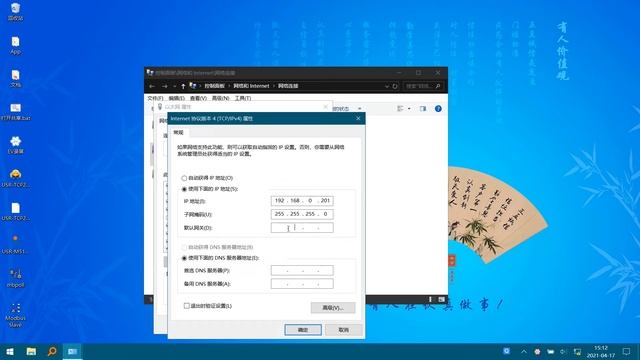Image resolution: width=640 pixels, height=360 pixels.
Task: Select the EV screen recorder desktop icon
Action: point(15,145)
